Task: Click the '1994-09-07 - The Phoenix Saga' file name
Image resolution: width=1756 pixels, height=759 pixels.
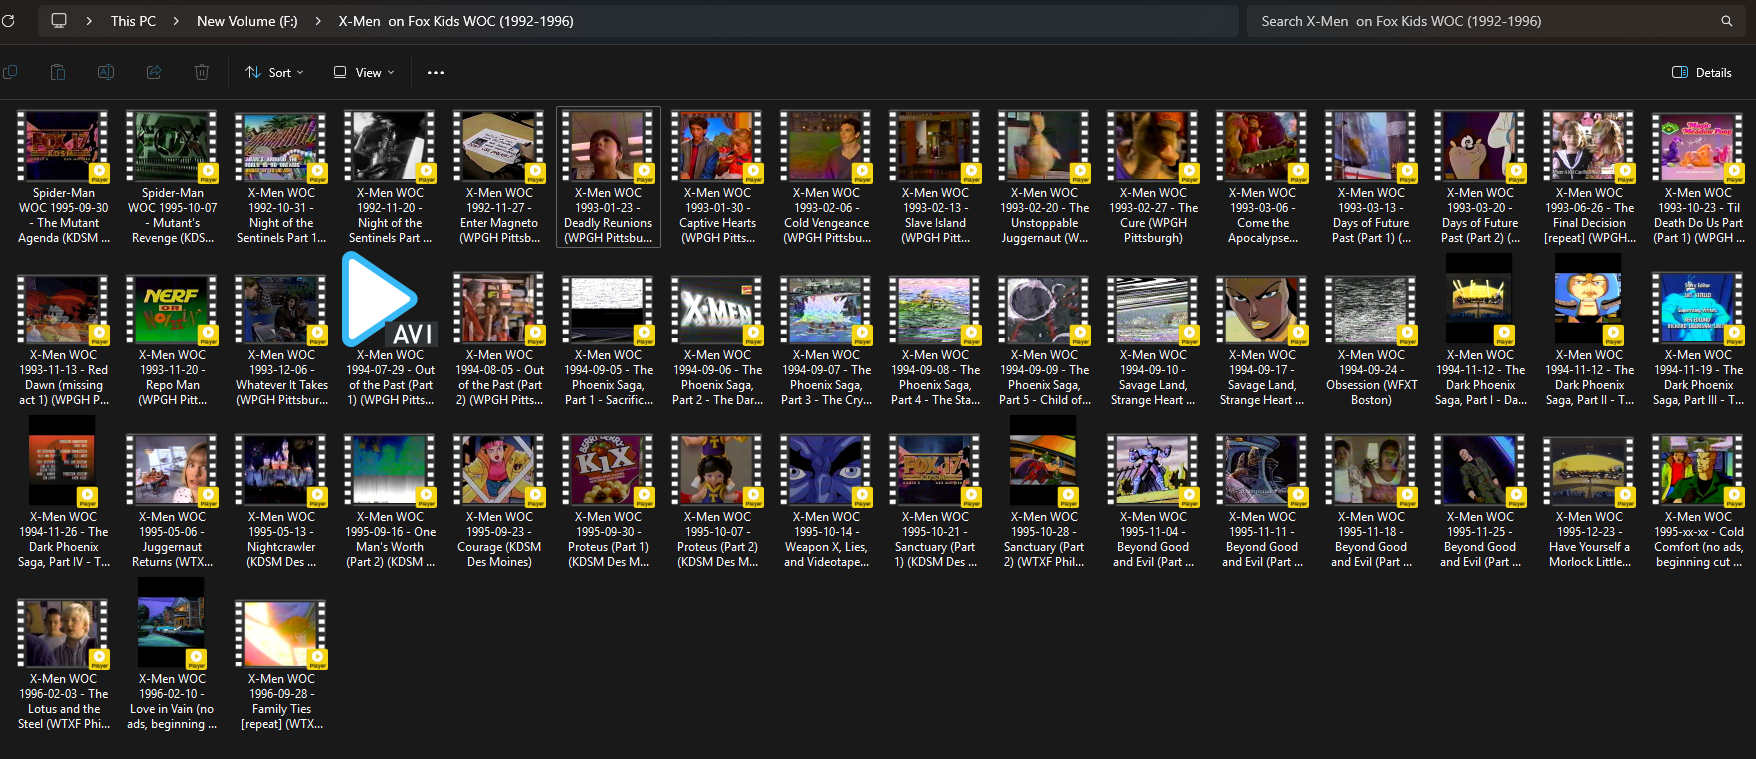Action: pos(826,378)
